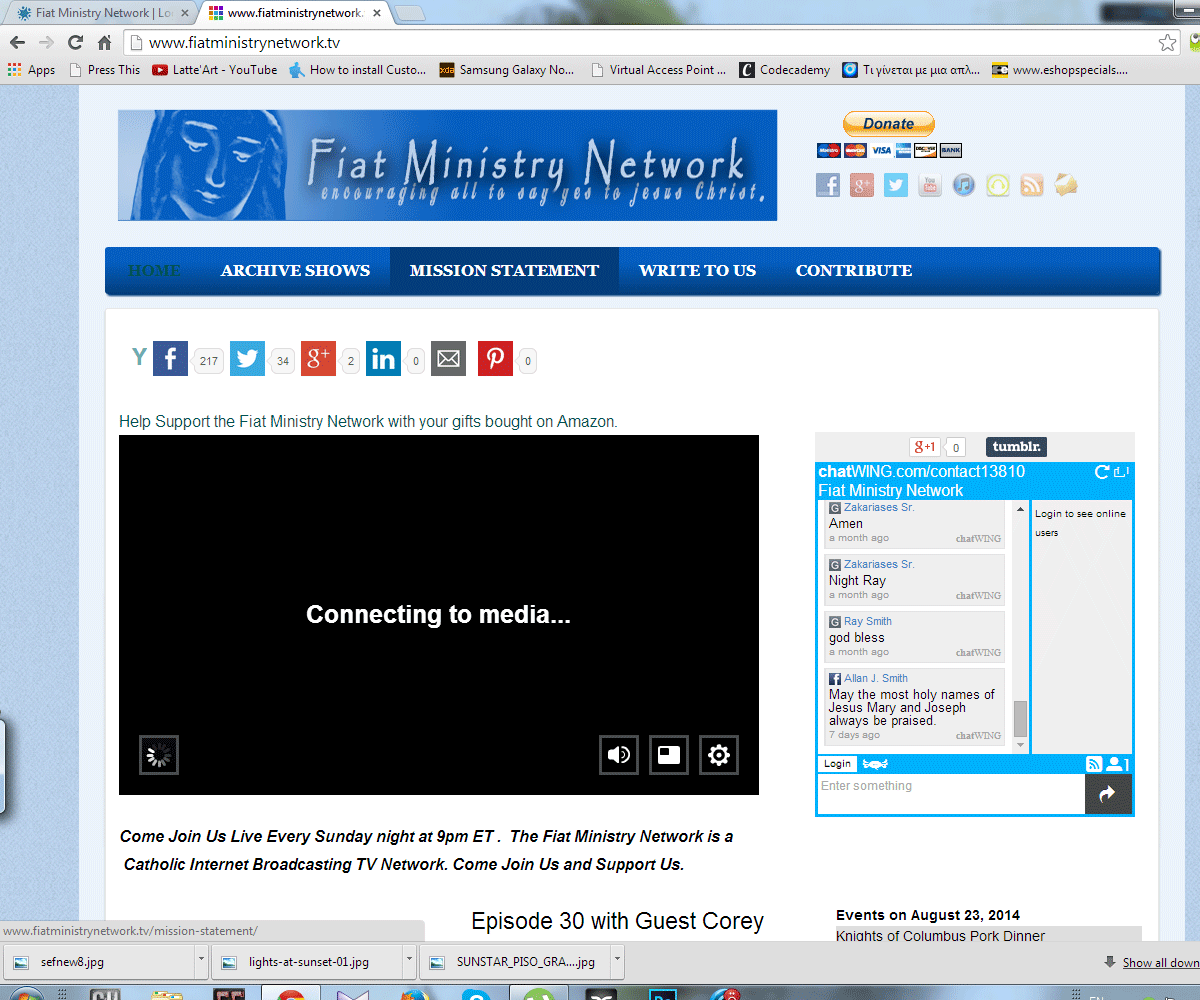Open the YouTube icon in header
1200x1000 pixels.
click(x=930, y=185)
